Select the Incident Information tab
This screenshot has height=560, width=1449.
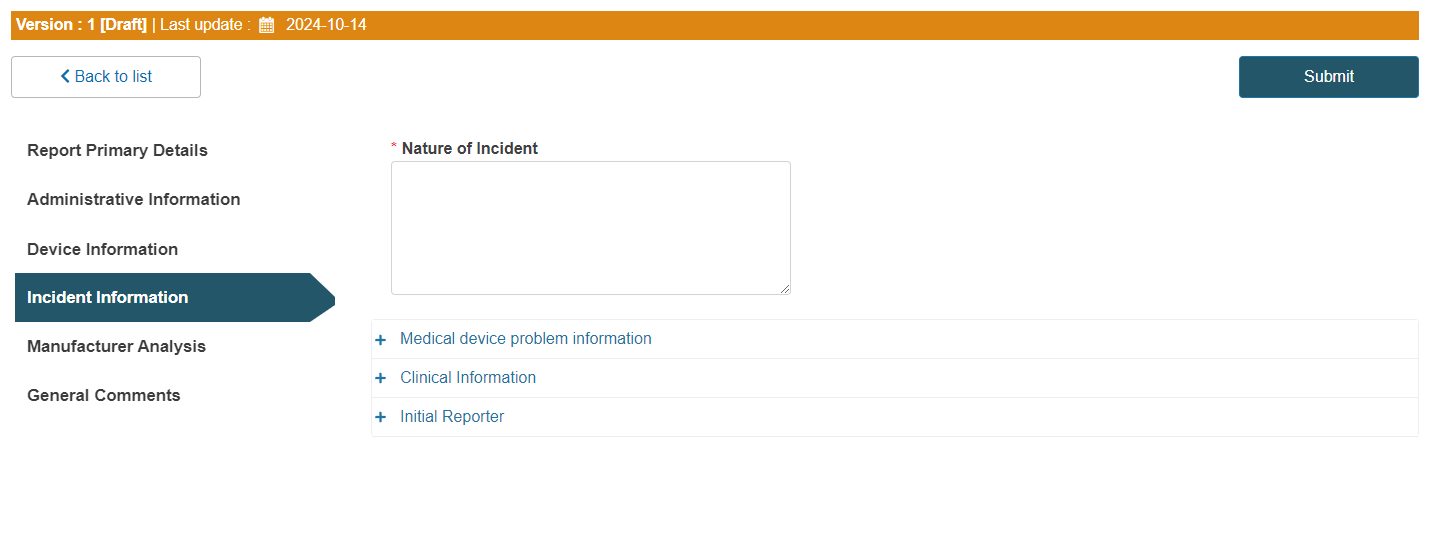point(107,298)
